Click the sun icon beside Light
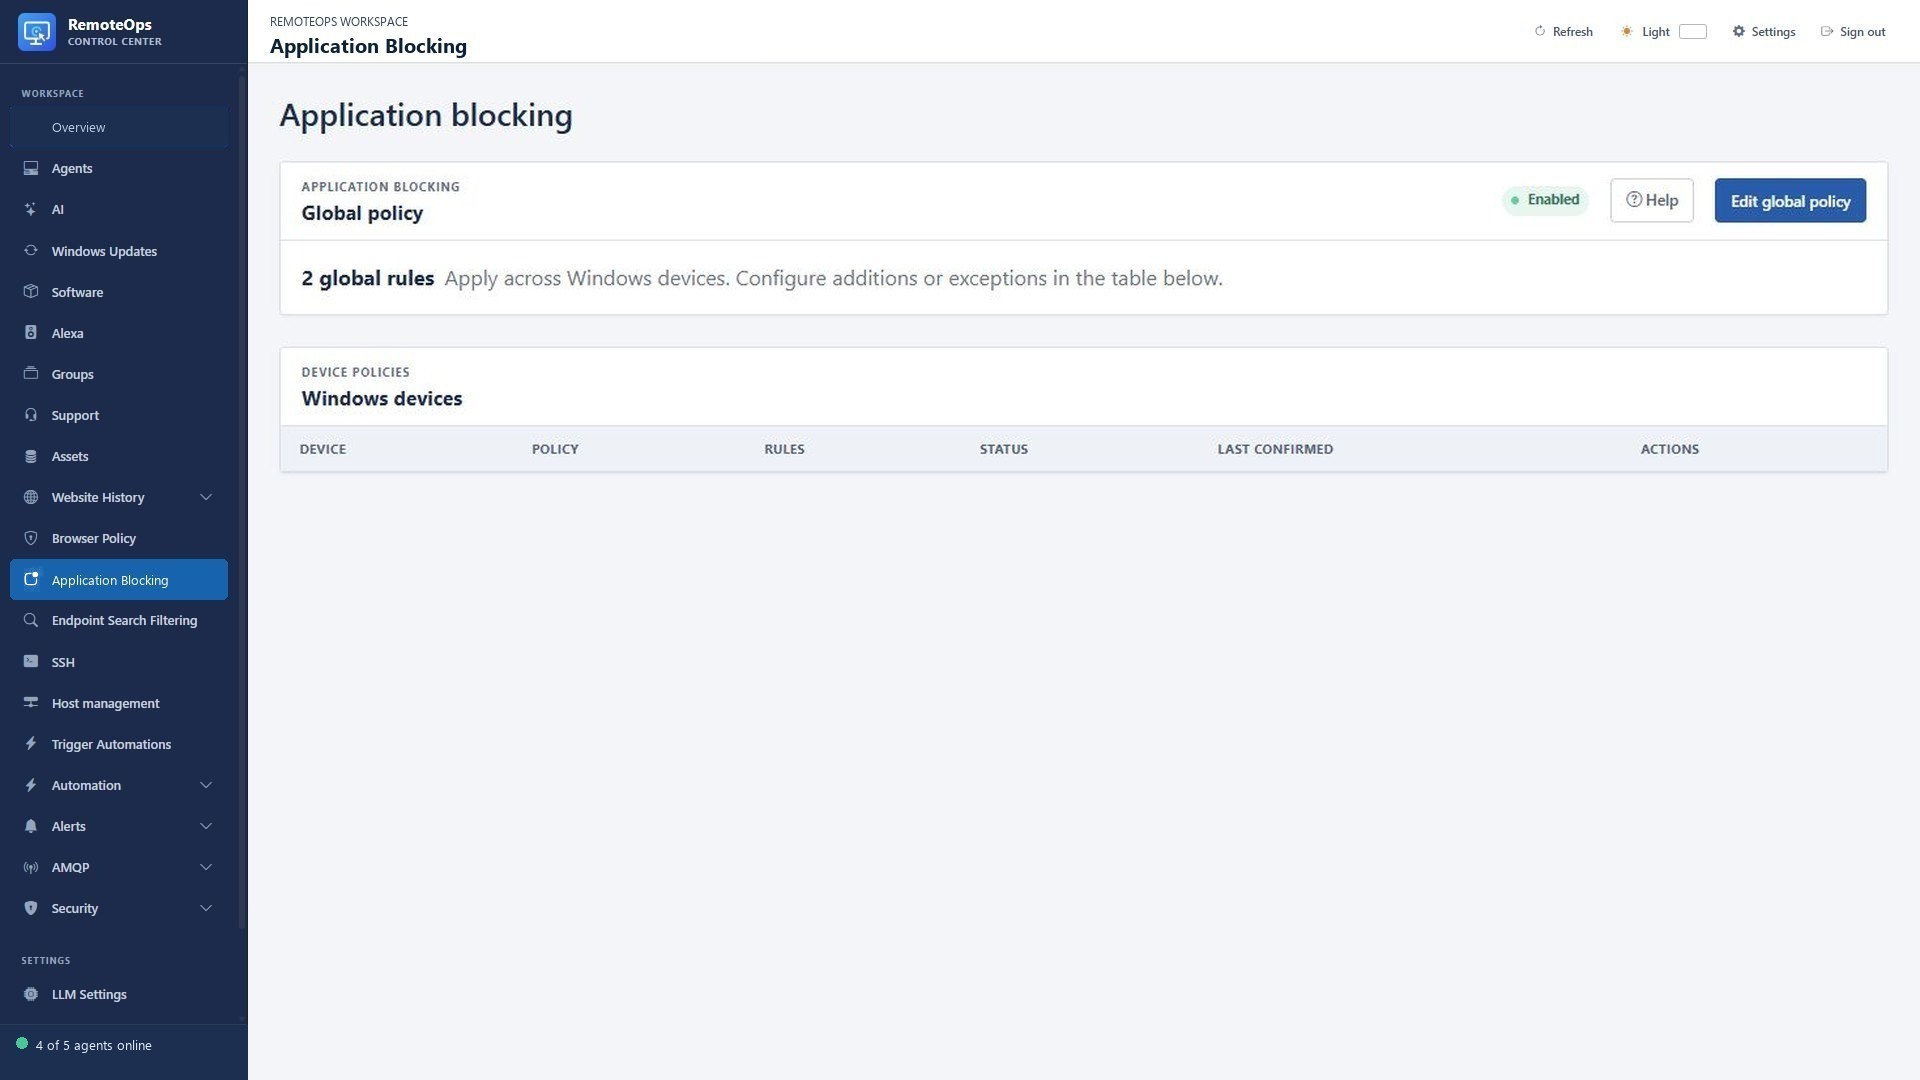 click(x=1627, y=32)
